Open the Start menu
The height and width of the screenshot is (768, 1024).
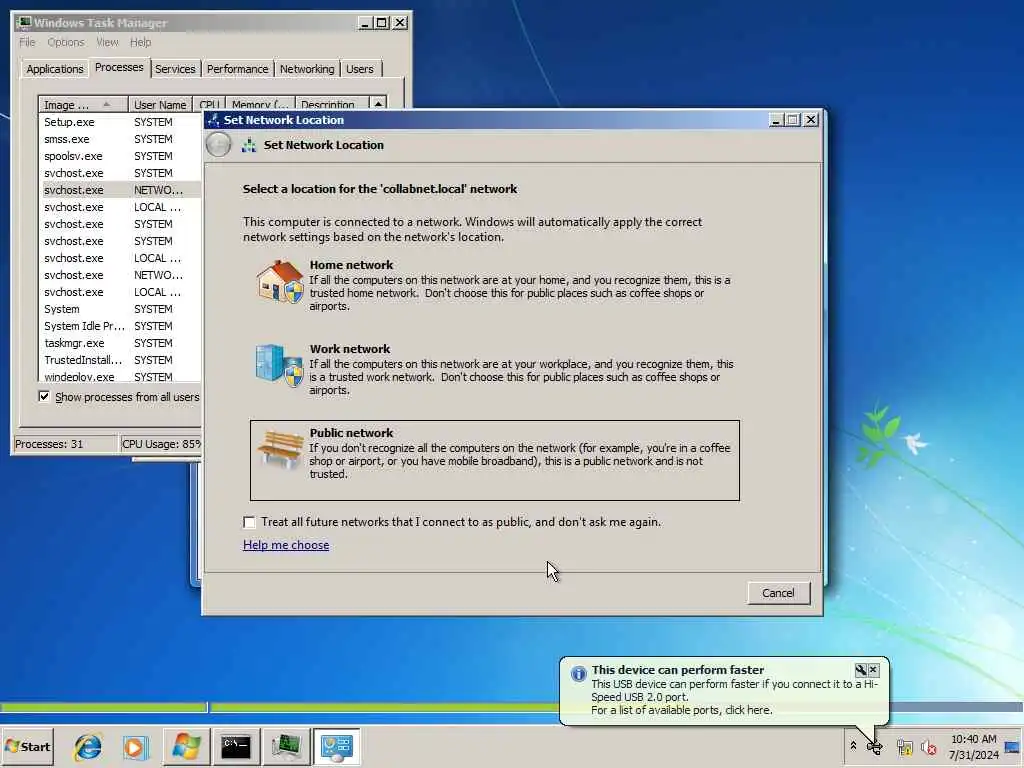[x=27, y=746]
